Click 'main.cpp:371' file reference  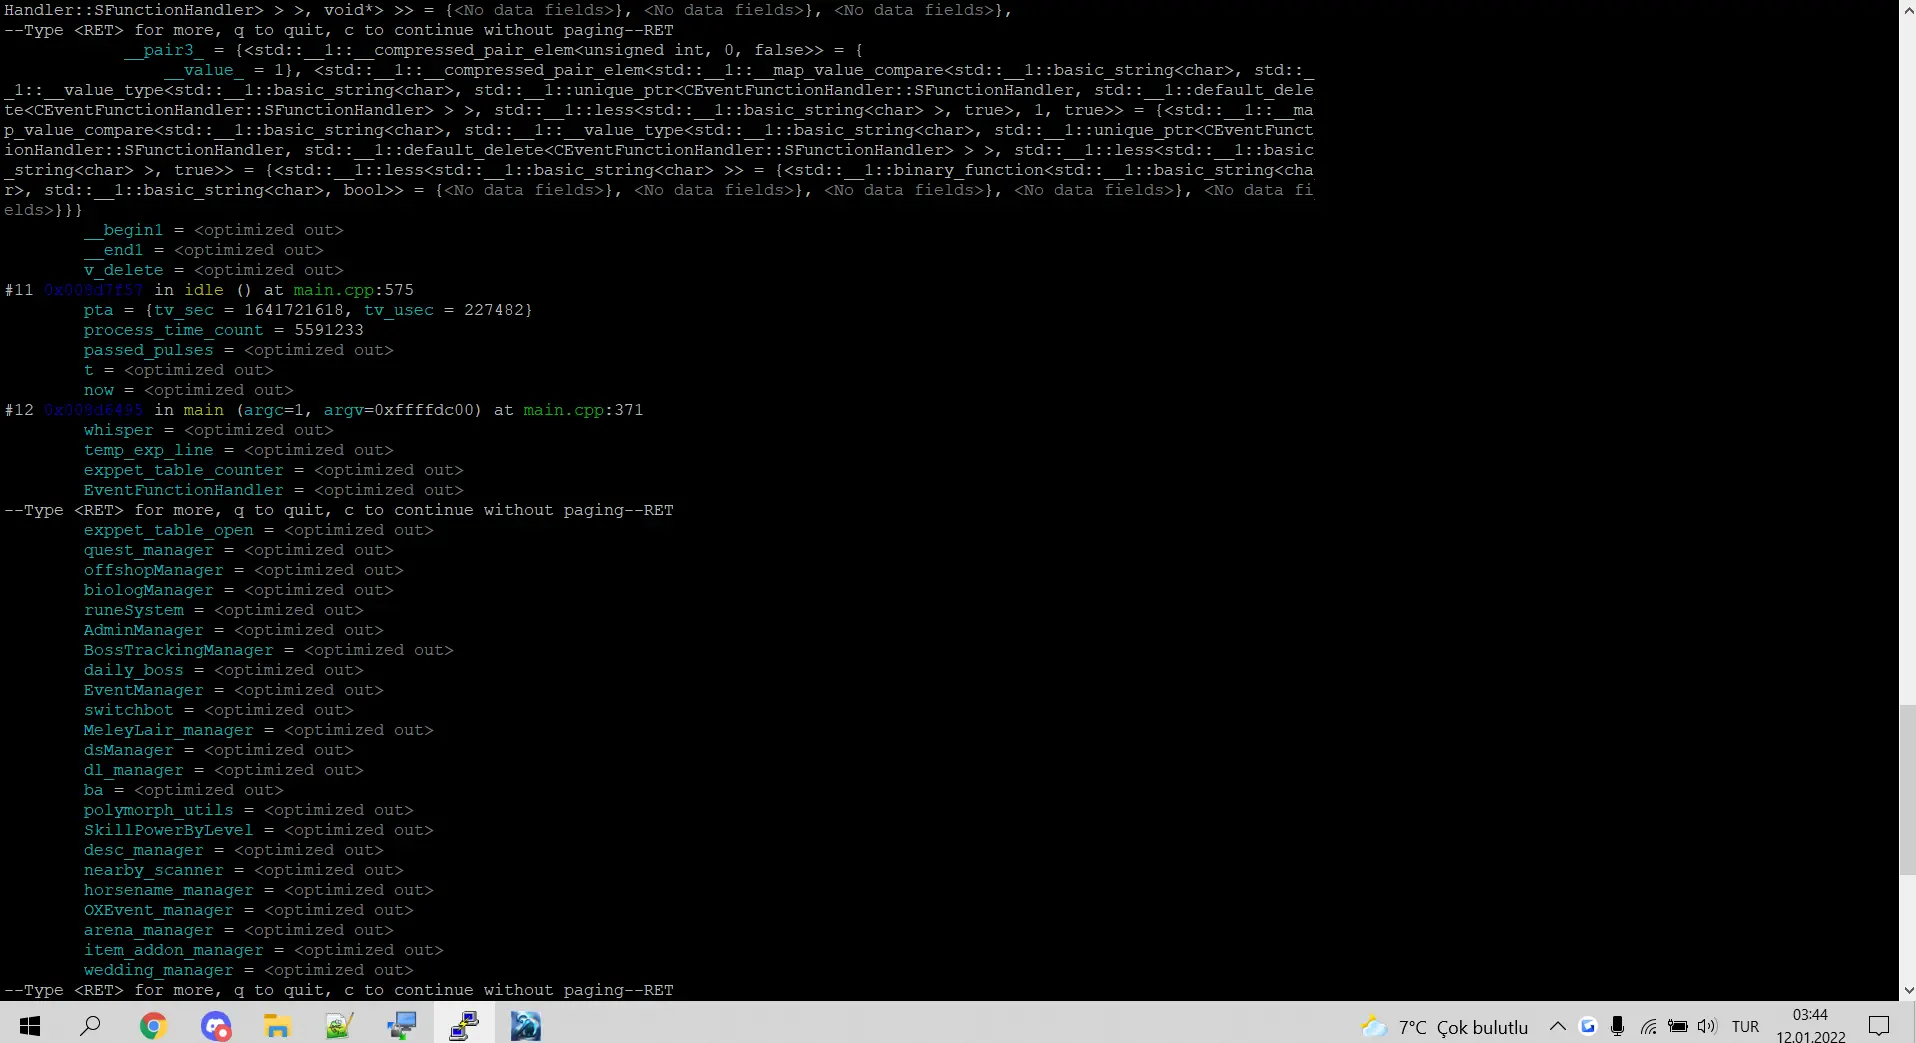click(583, 410)
